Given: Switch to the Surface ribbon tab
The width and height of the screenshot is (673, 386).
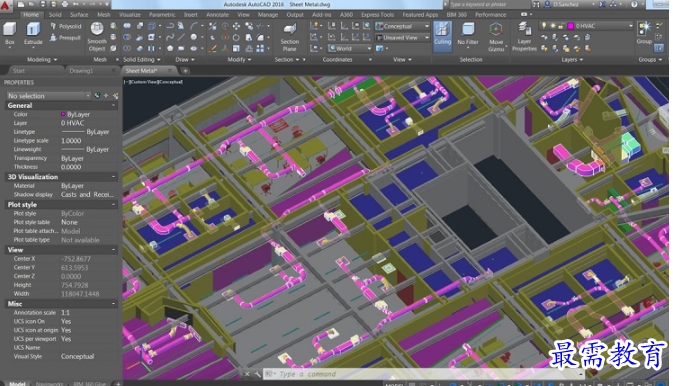Looking at the screenshot, I should pyautogui.click(x=79, y=15).
